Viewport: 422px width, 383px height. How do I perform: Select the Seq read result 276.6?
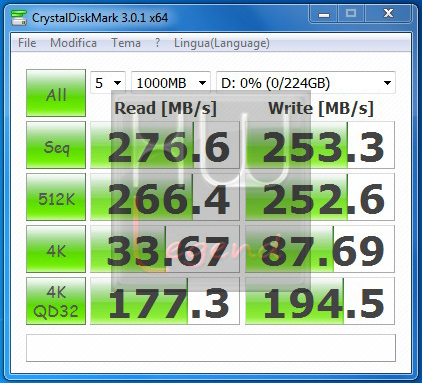pos(165,145)
